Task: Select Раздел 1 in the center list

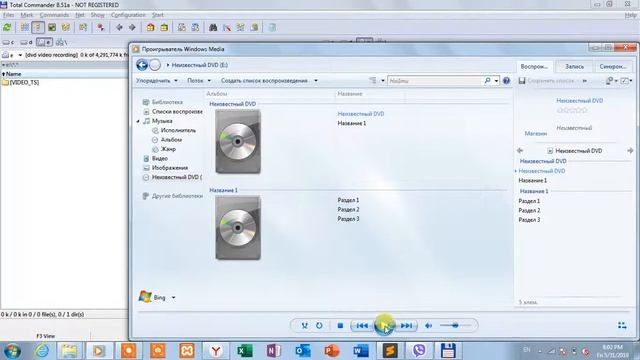Action: pos(348,200)
